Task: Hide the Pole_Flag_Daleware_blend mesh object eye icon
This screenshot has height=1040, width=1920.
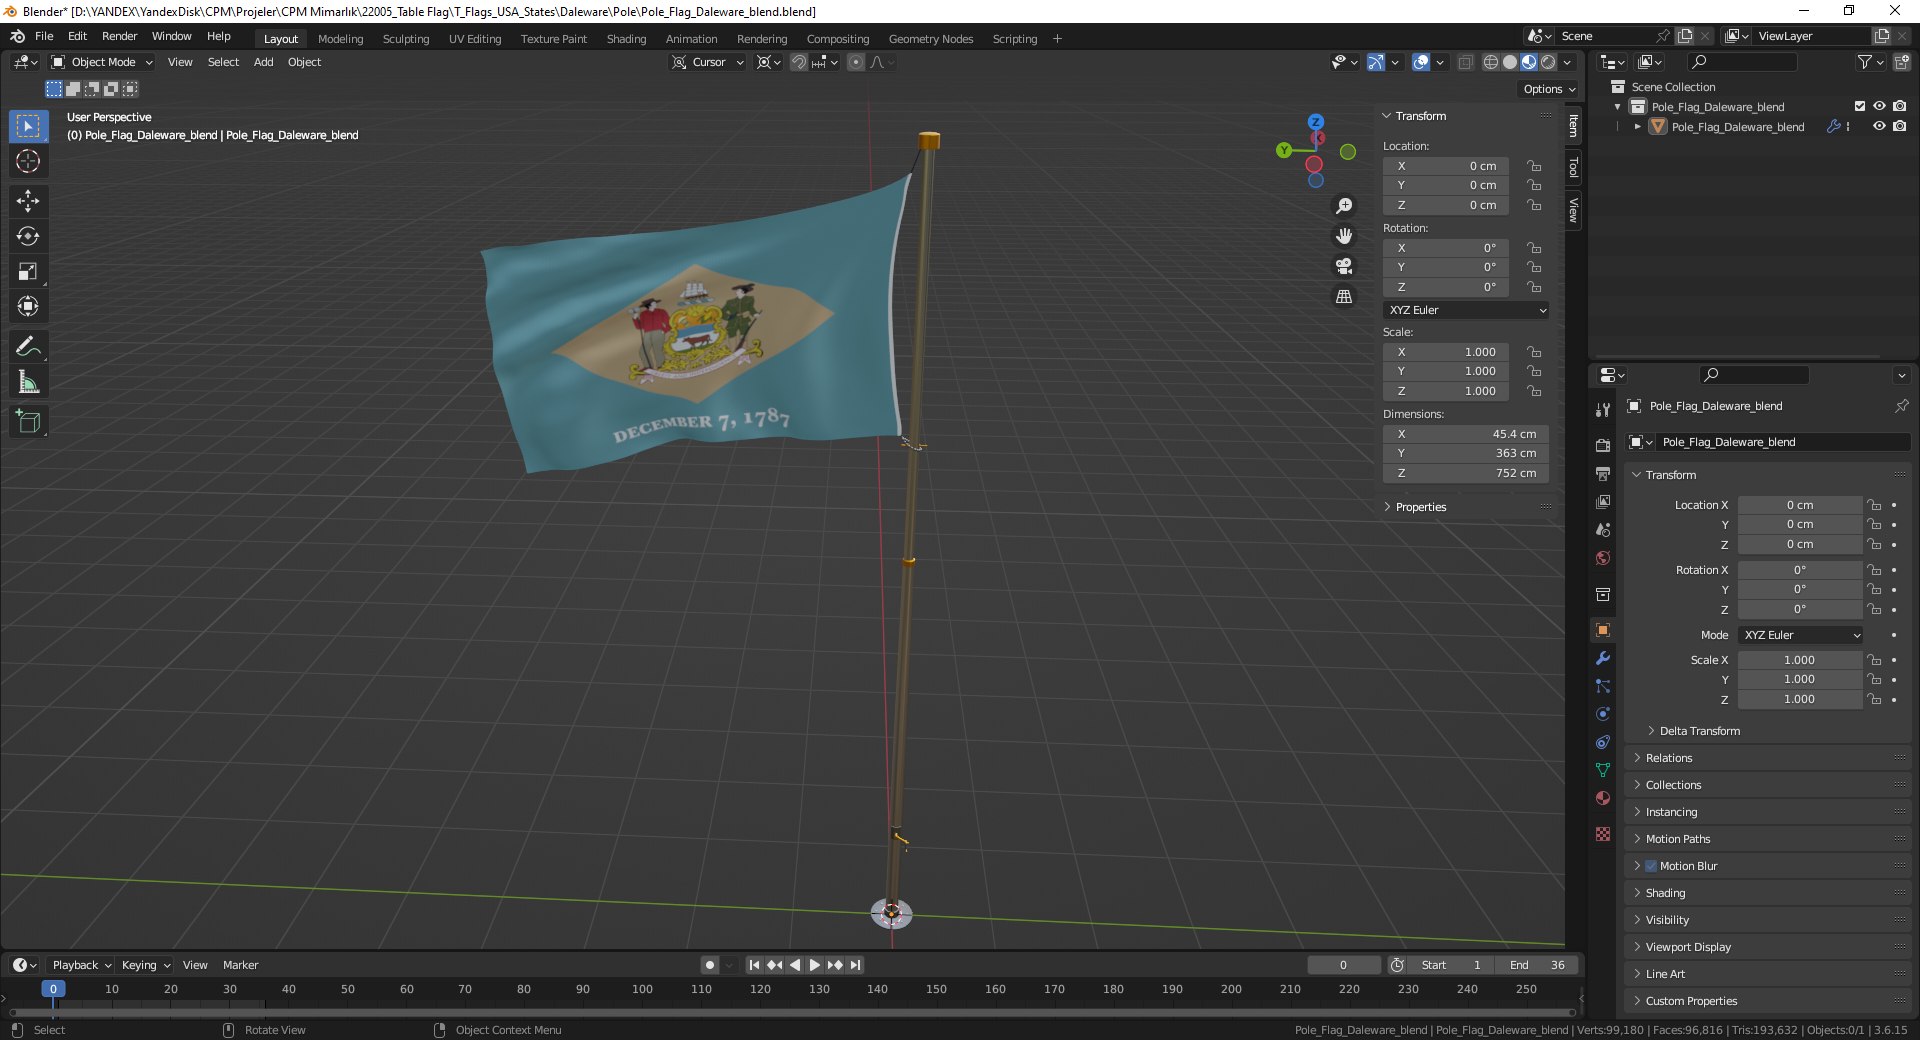Action: [1879, 126]
